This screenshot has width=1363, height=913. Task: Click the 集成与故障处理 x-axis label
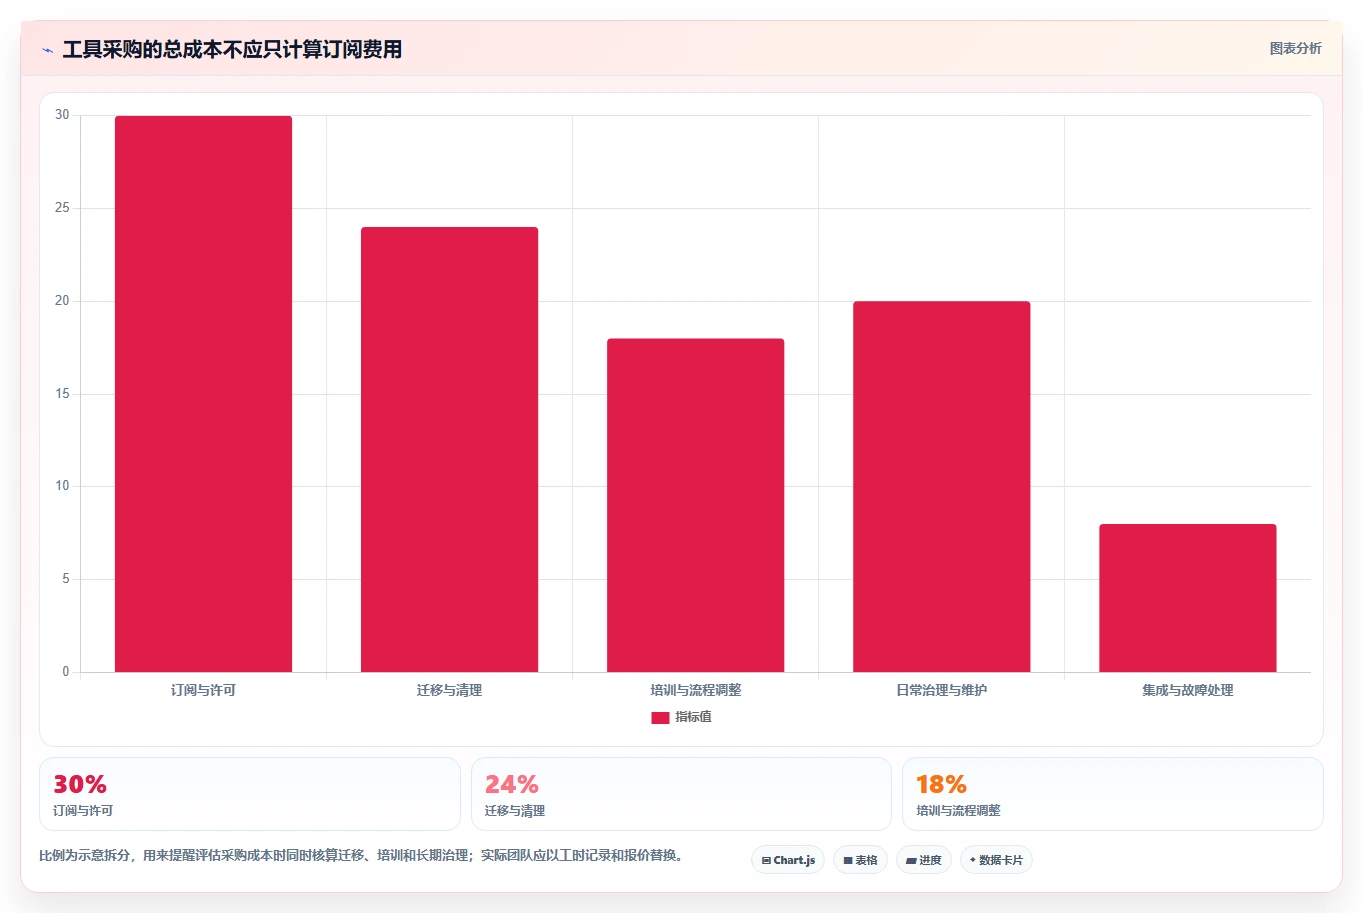1187,690
